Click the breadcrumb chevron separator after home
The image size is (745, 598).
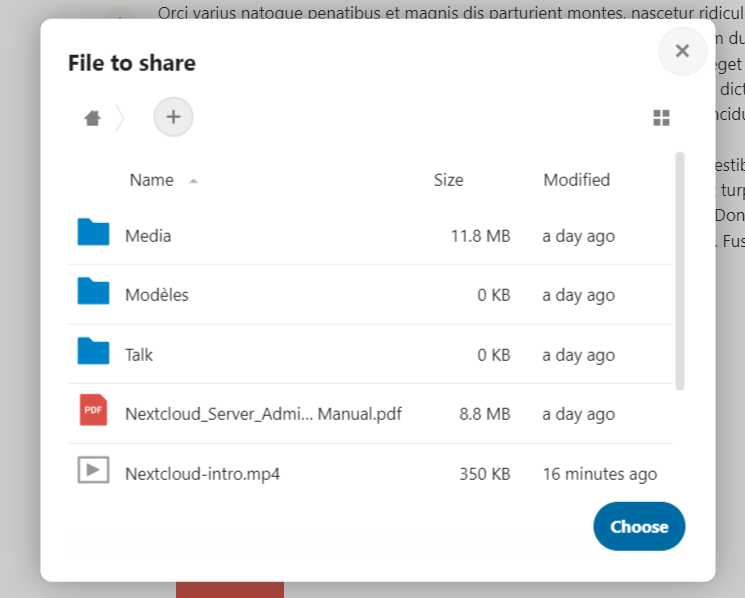click(x=121, y=118)
